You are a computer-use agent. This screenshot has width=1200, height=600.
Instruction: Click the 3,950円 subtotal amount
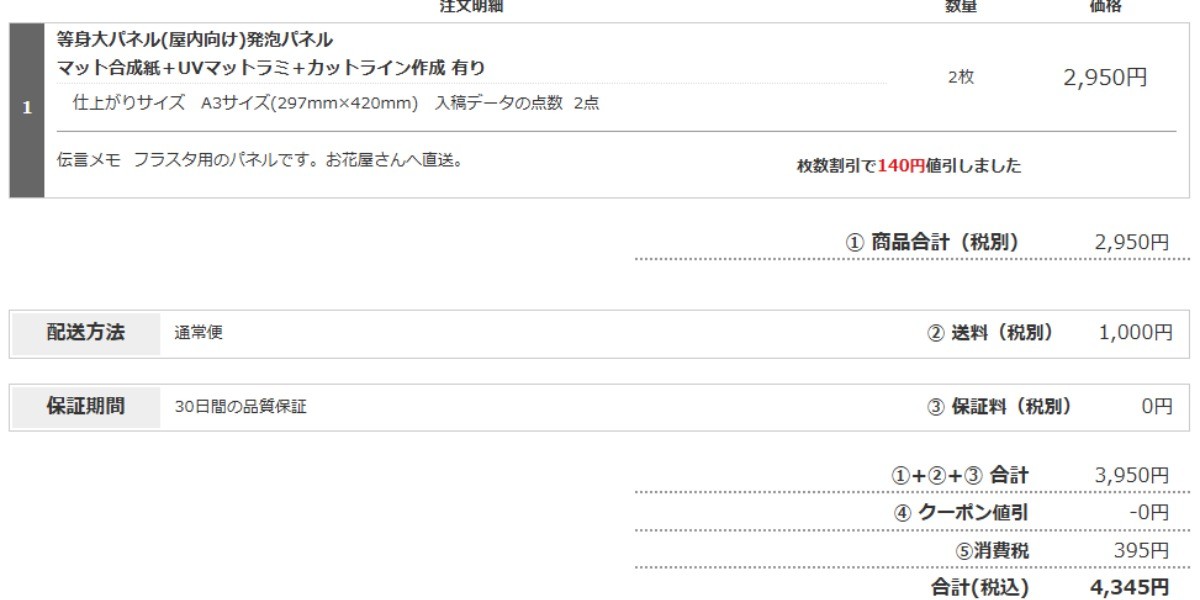coord(1131,475)
